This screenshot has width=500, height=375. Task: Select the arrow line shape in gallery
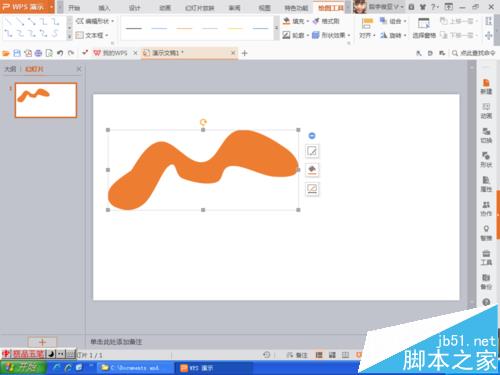(20, 22)
